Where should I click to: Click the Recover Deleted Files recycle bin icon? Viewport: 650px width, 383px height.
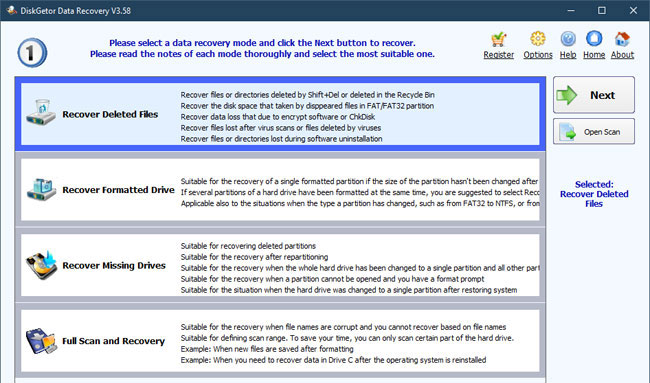pyautogui.click(x=41, y=112)
